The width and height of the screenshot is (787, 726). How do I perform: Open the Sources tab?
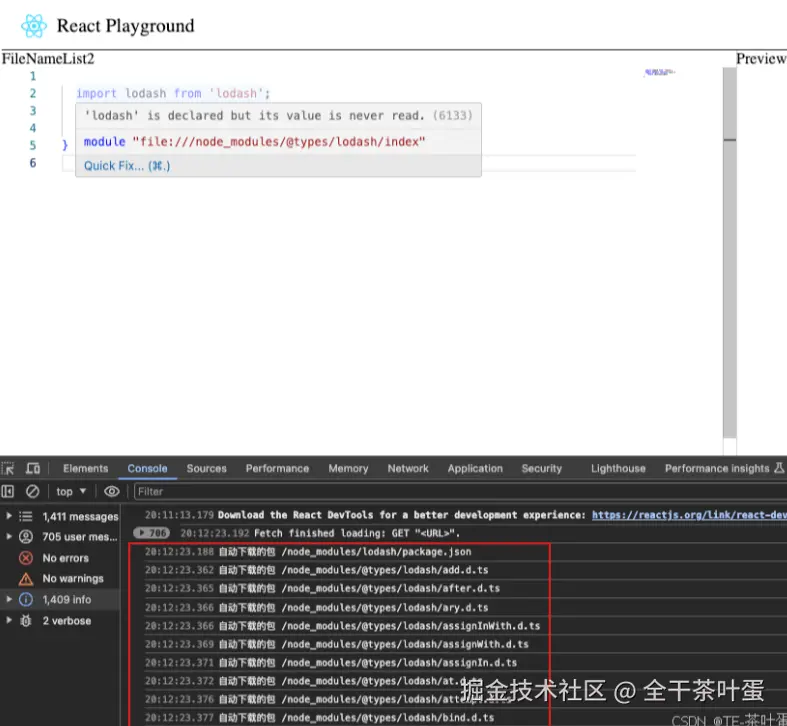pyautogui.click(x=206, y=468)
